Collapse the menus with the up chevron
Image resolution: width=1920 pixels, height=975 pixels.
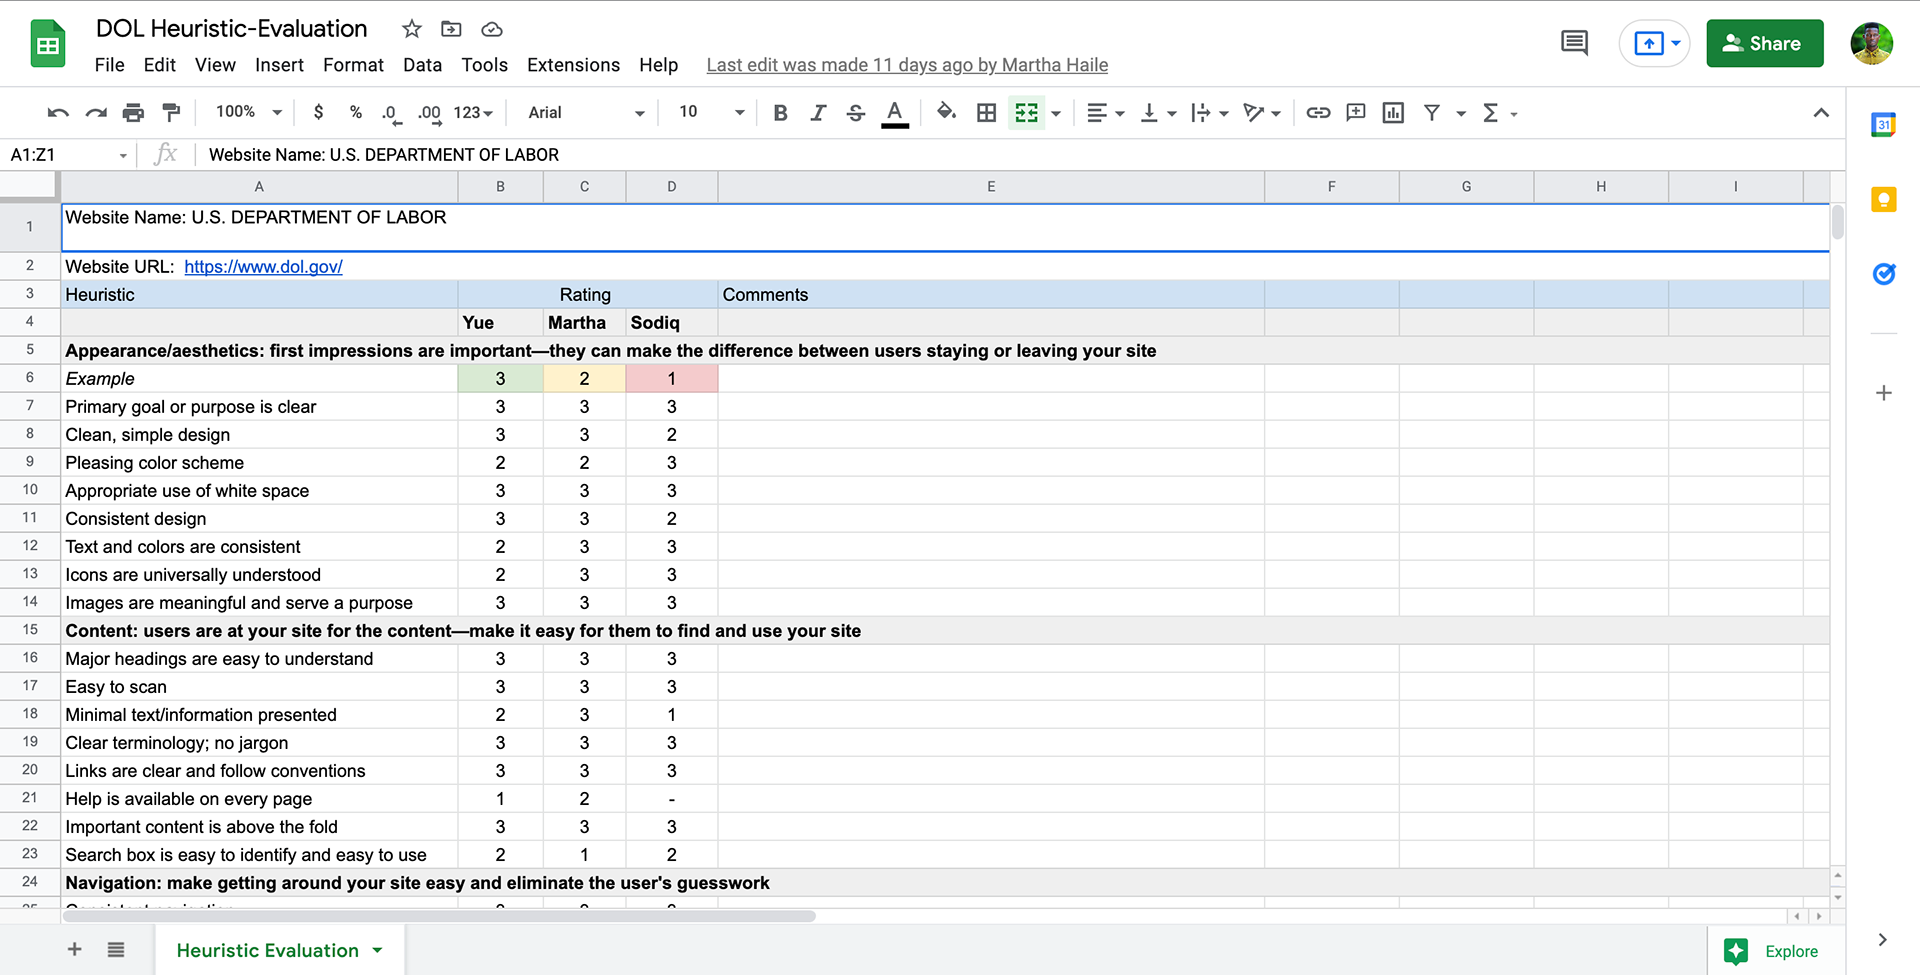(1821, 113)
